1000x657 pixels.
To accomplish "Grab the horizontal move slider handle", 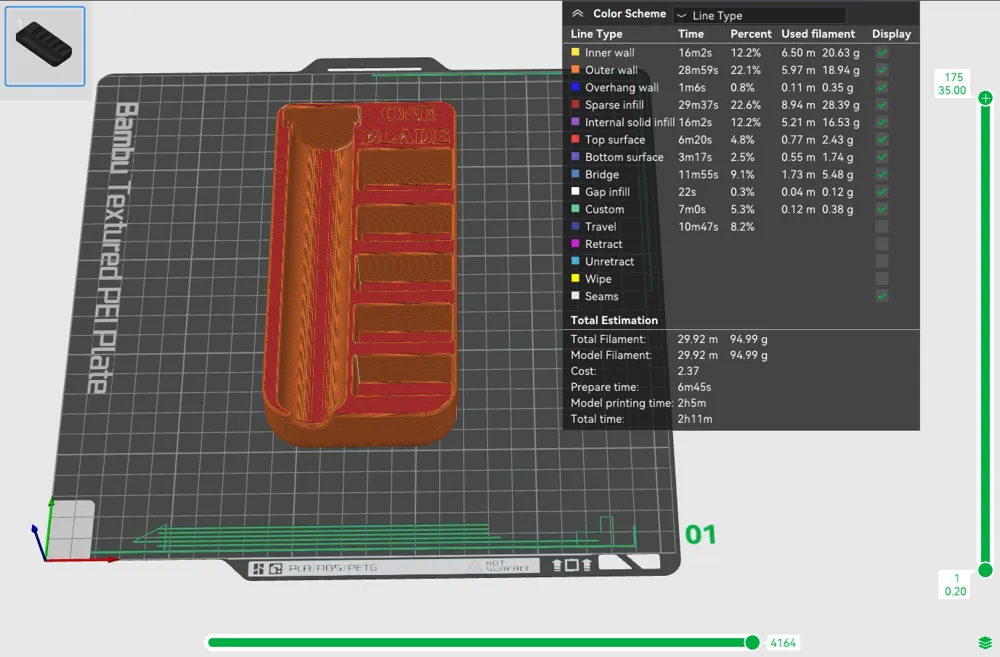I will pyautogui.click(x=753, y=642).
